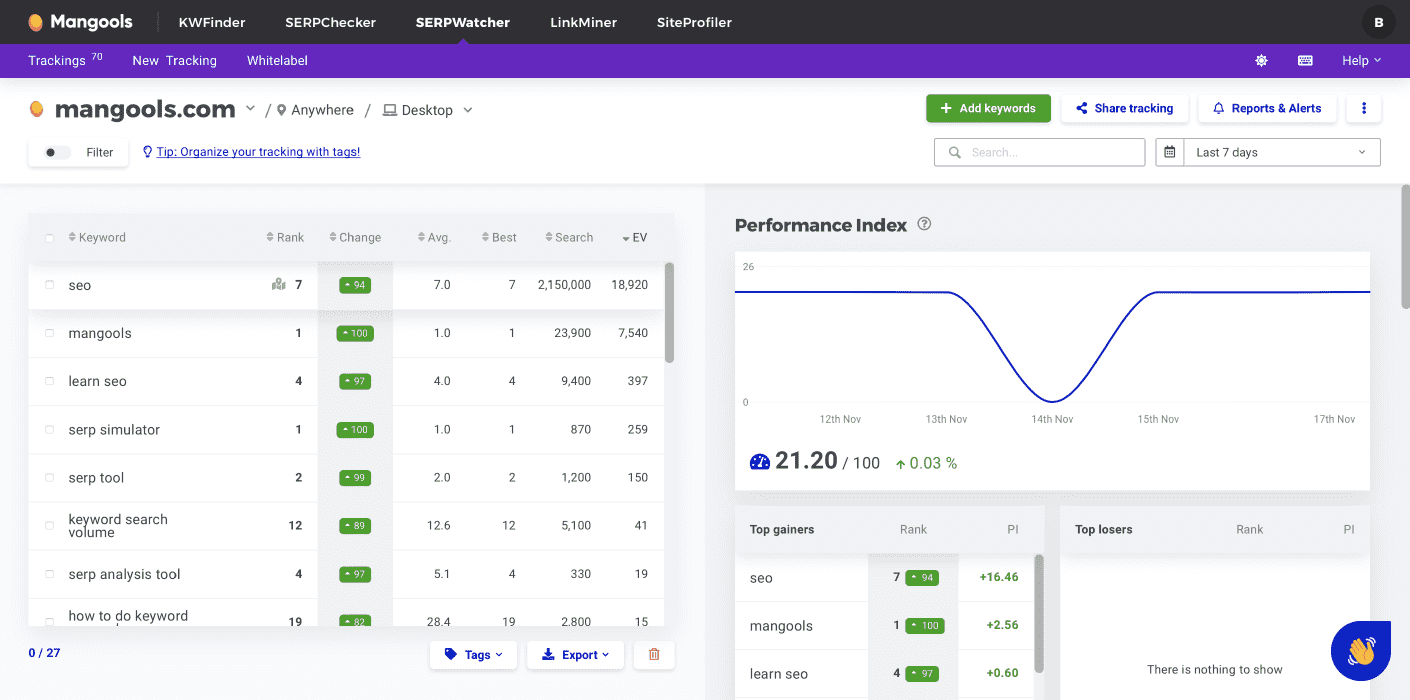Click the how to do keyword row
Image resolution: width=1410 pixels, height=700 pixels.
pyautogui.click(x=346, y=613)
